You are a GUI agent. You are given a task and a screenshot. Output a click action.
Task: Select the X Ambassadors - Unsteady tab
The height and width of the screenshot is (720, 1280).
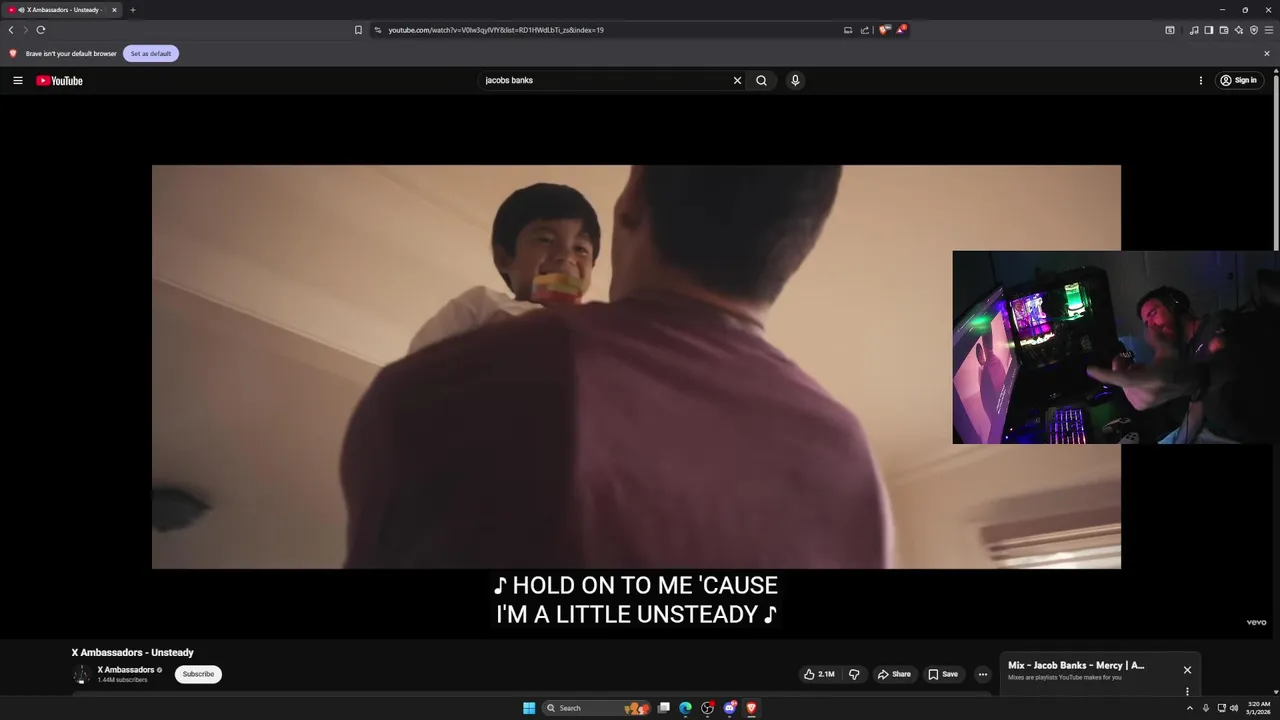pyautogui.click(x=62, y=10)
